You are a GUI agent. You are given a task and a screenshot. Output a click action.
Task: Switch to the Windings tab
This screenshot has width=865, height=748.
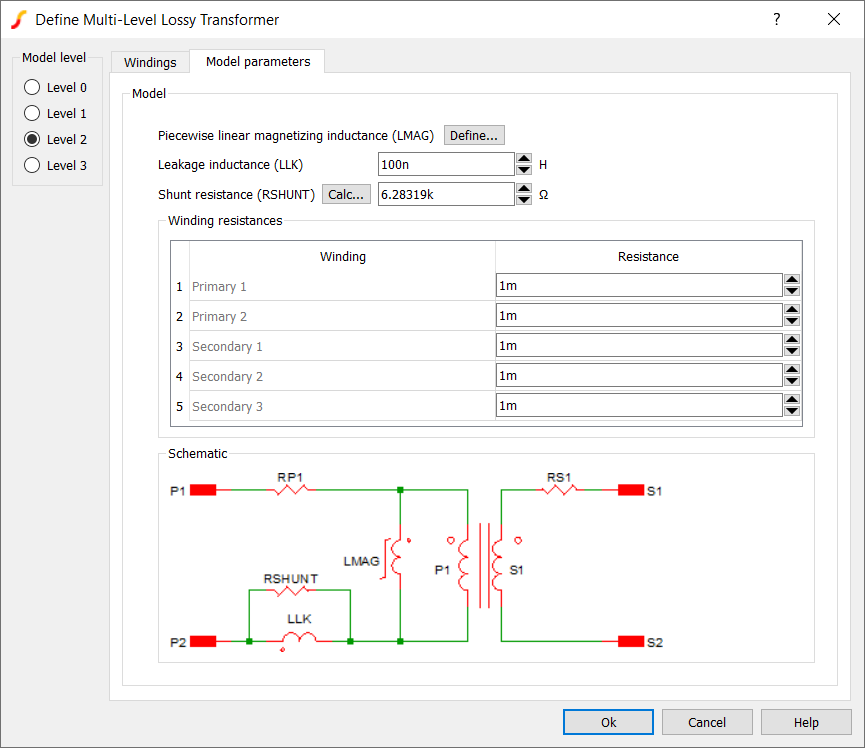pyautogui.click(x=150, y=62)
